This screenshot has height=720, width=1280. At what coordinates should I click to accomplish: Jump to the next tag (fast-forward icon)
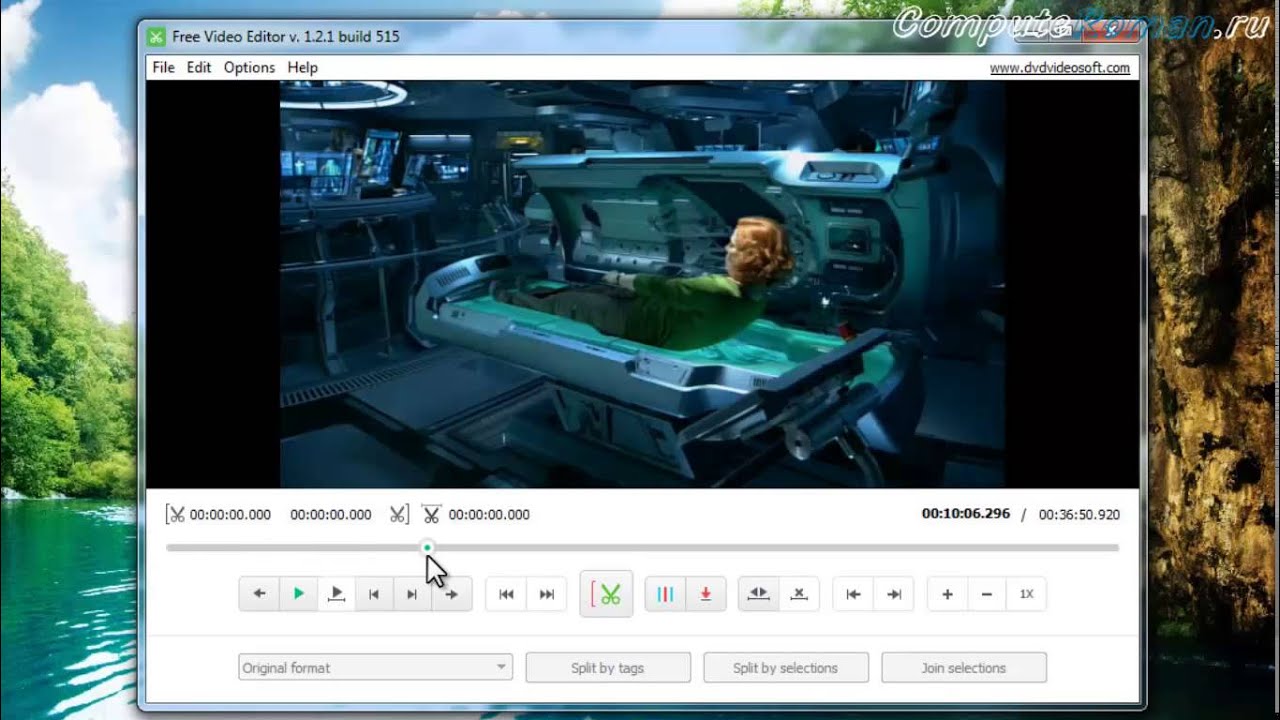[546, 594]
